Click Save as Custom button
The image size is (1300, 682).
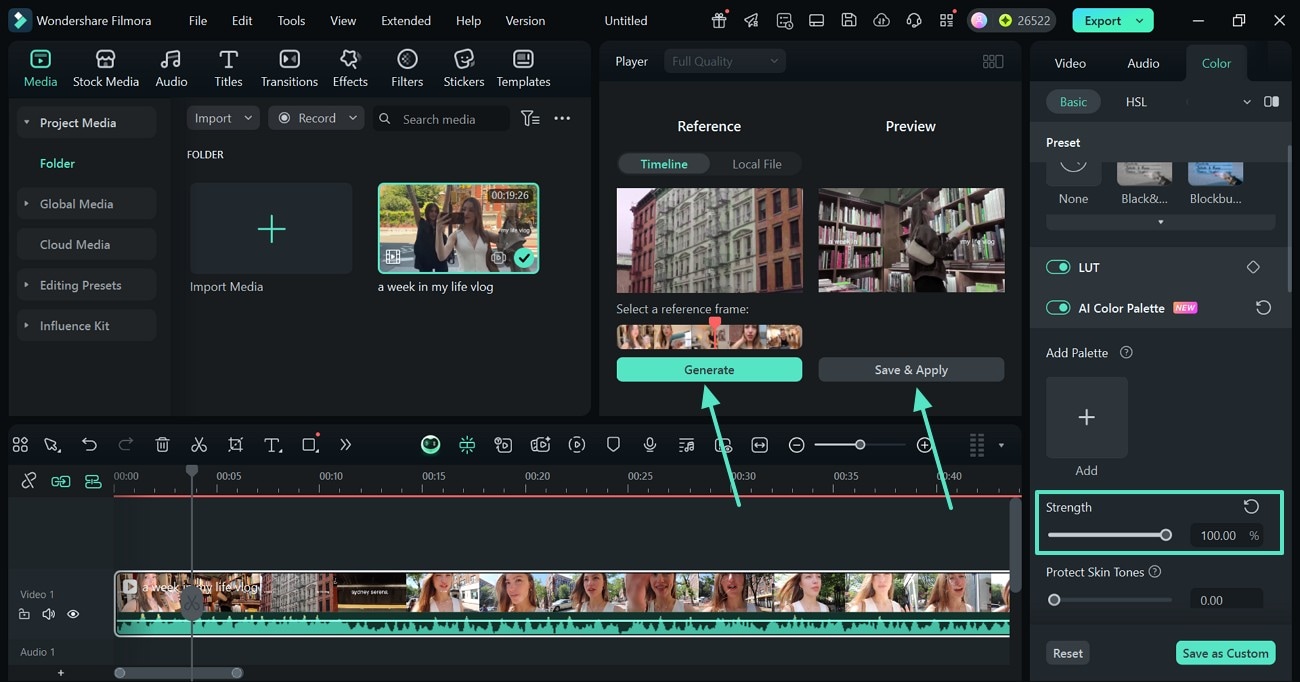(x=1225, y=653)
